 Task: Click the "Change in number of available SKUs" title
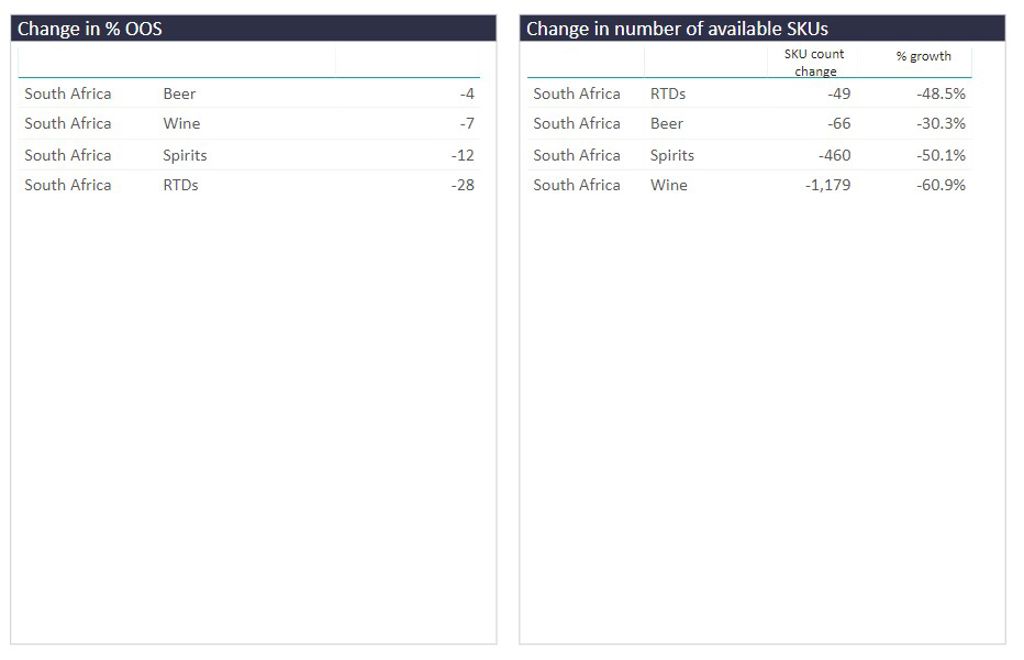[677, 29]
